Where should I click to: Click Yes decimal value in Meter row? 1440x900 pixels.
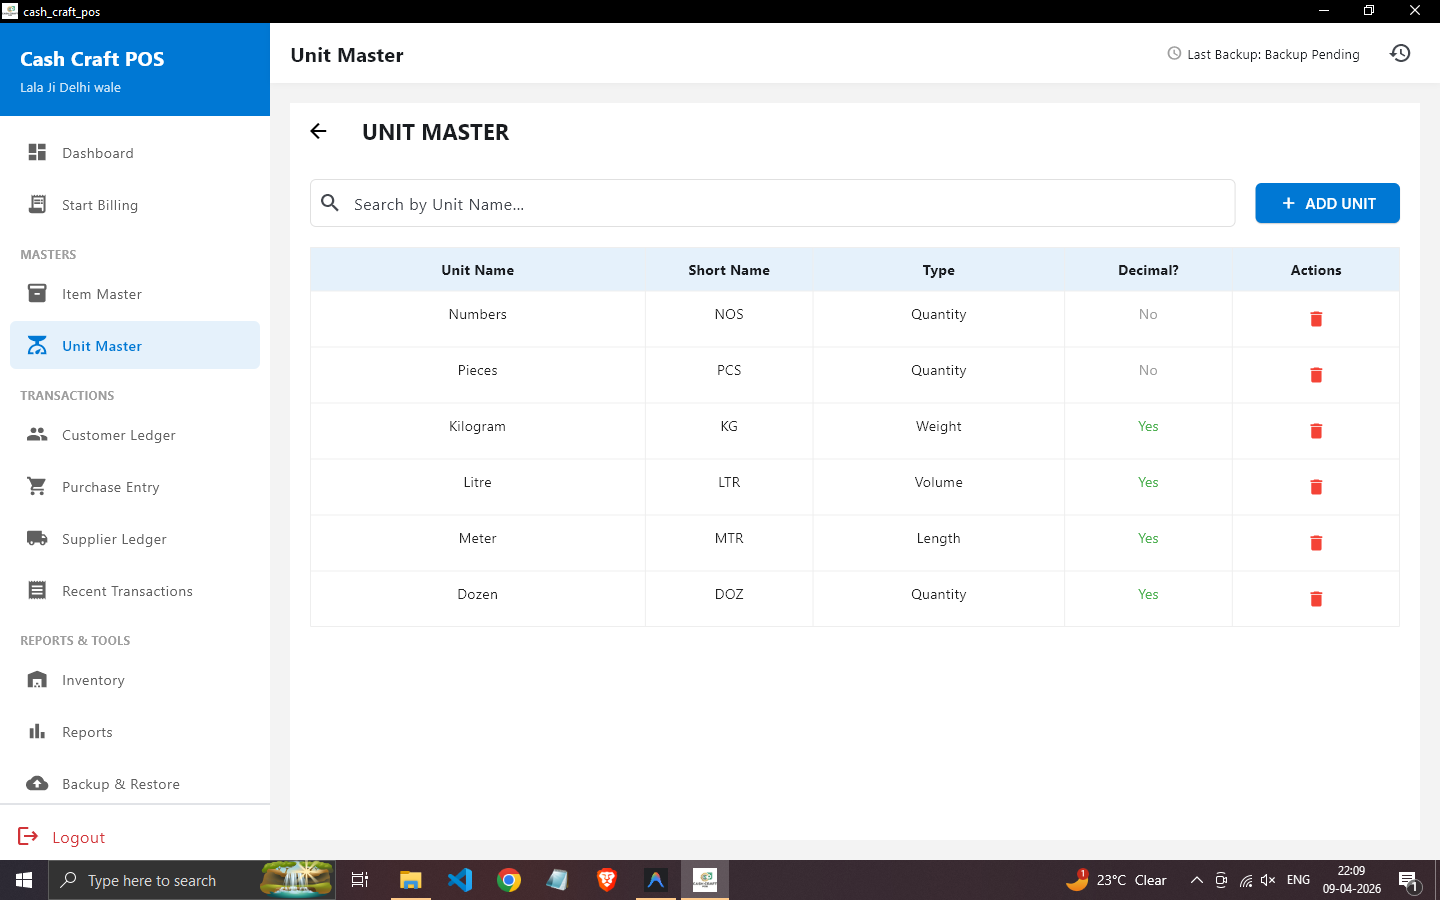pos(1148,538)
